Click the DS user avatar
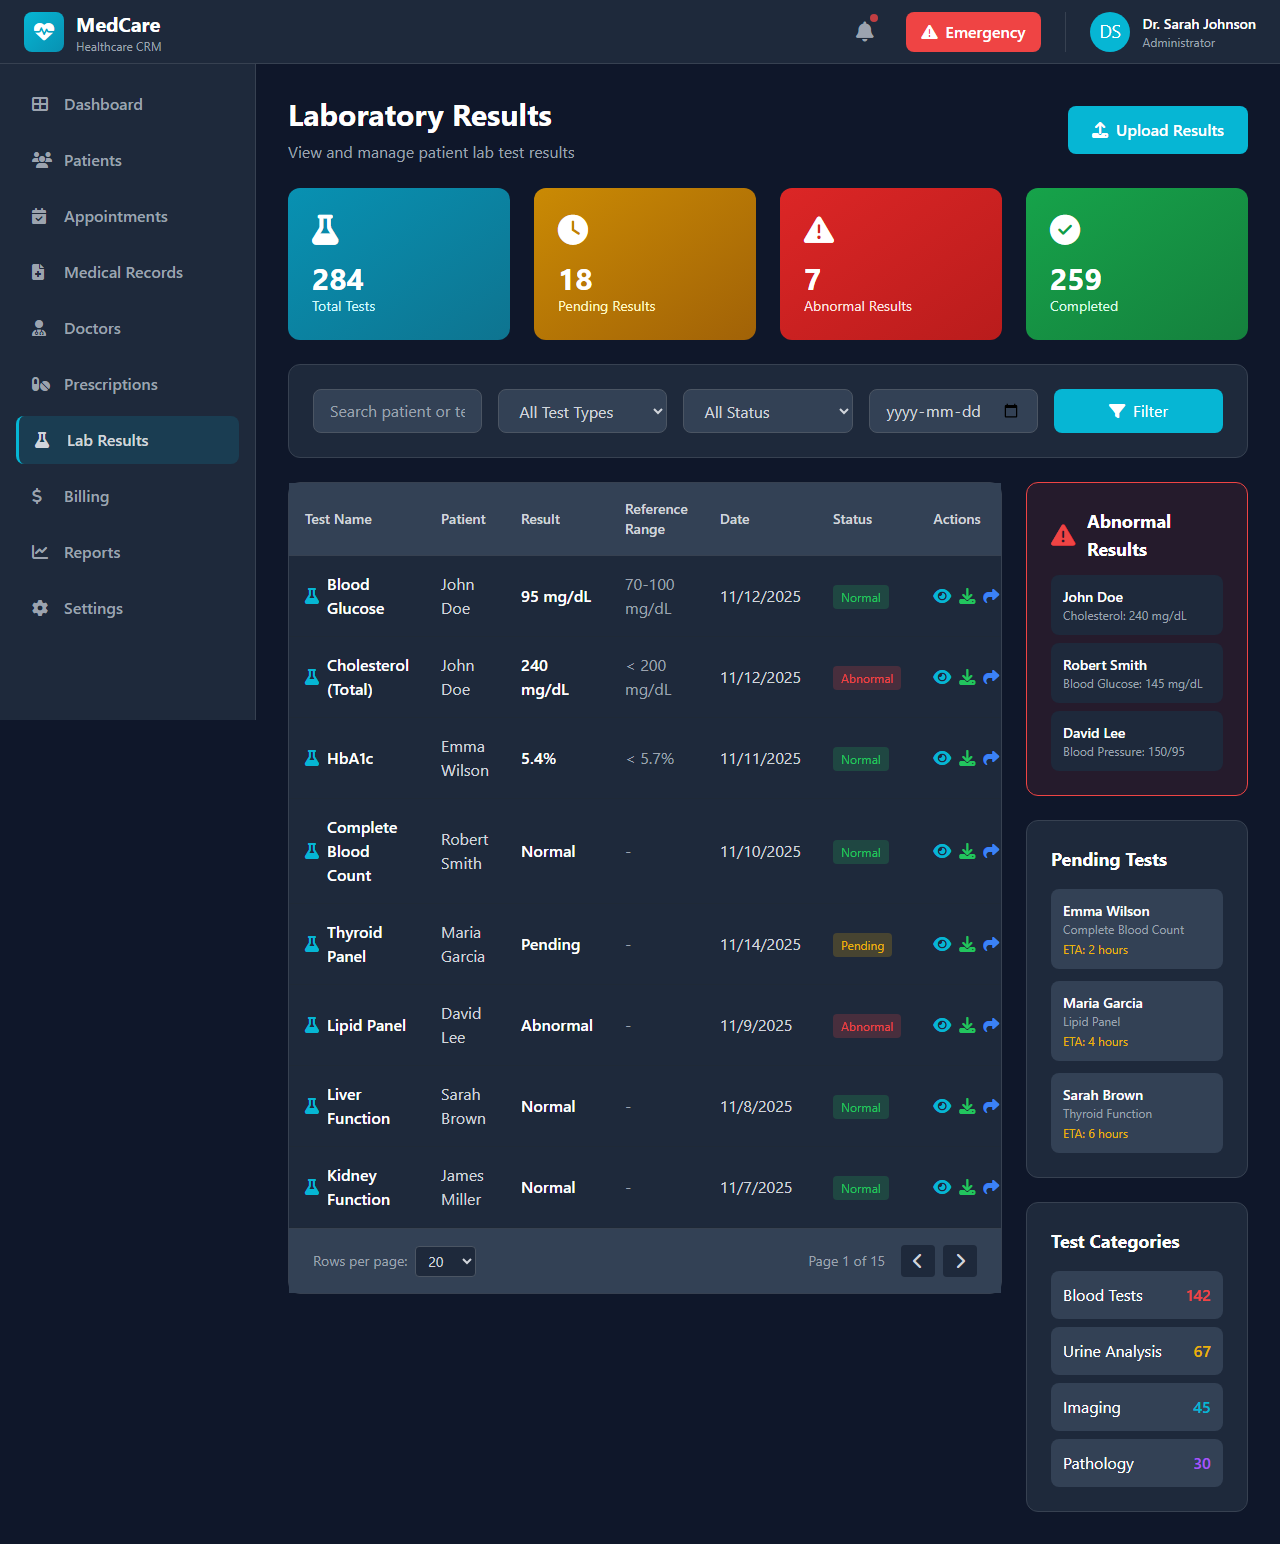This screenshot has height=1544, width=1280. point(1109,32)
